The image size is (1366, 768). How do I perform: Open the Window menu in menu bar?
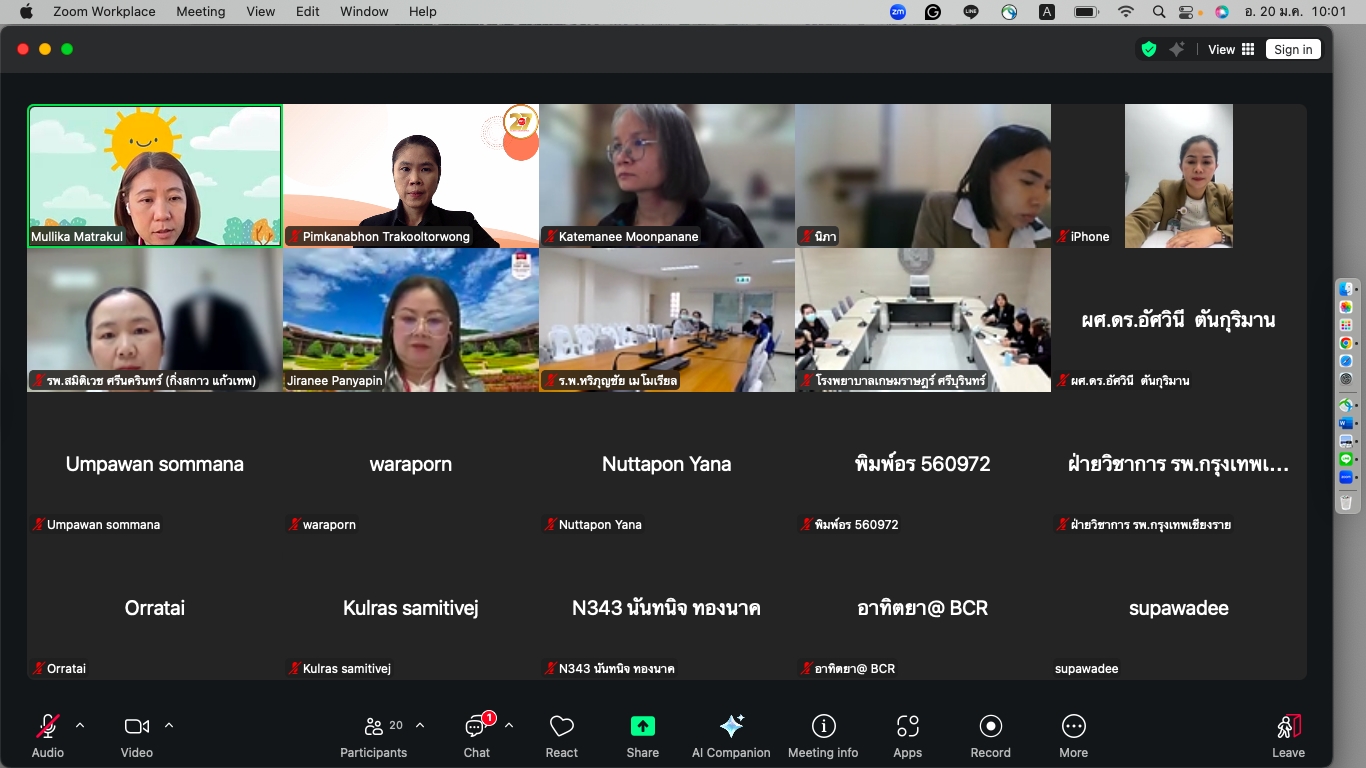(364, 12)
